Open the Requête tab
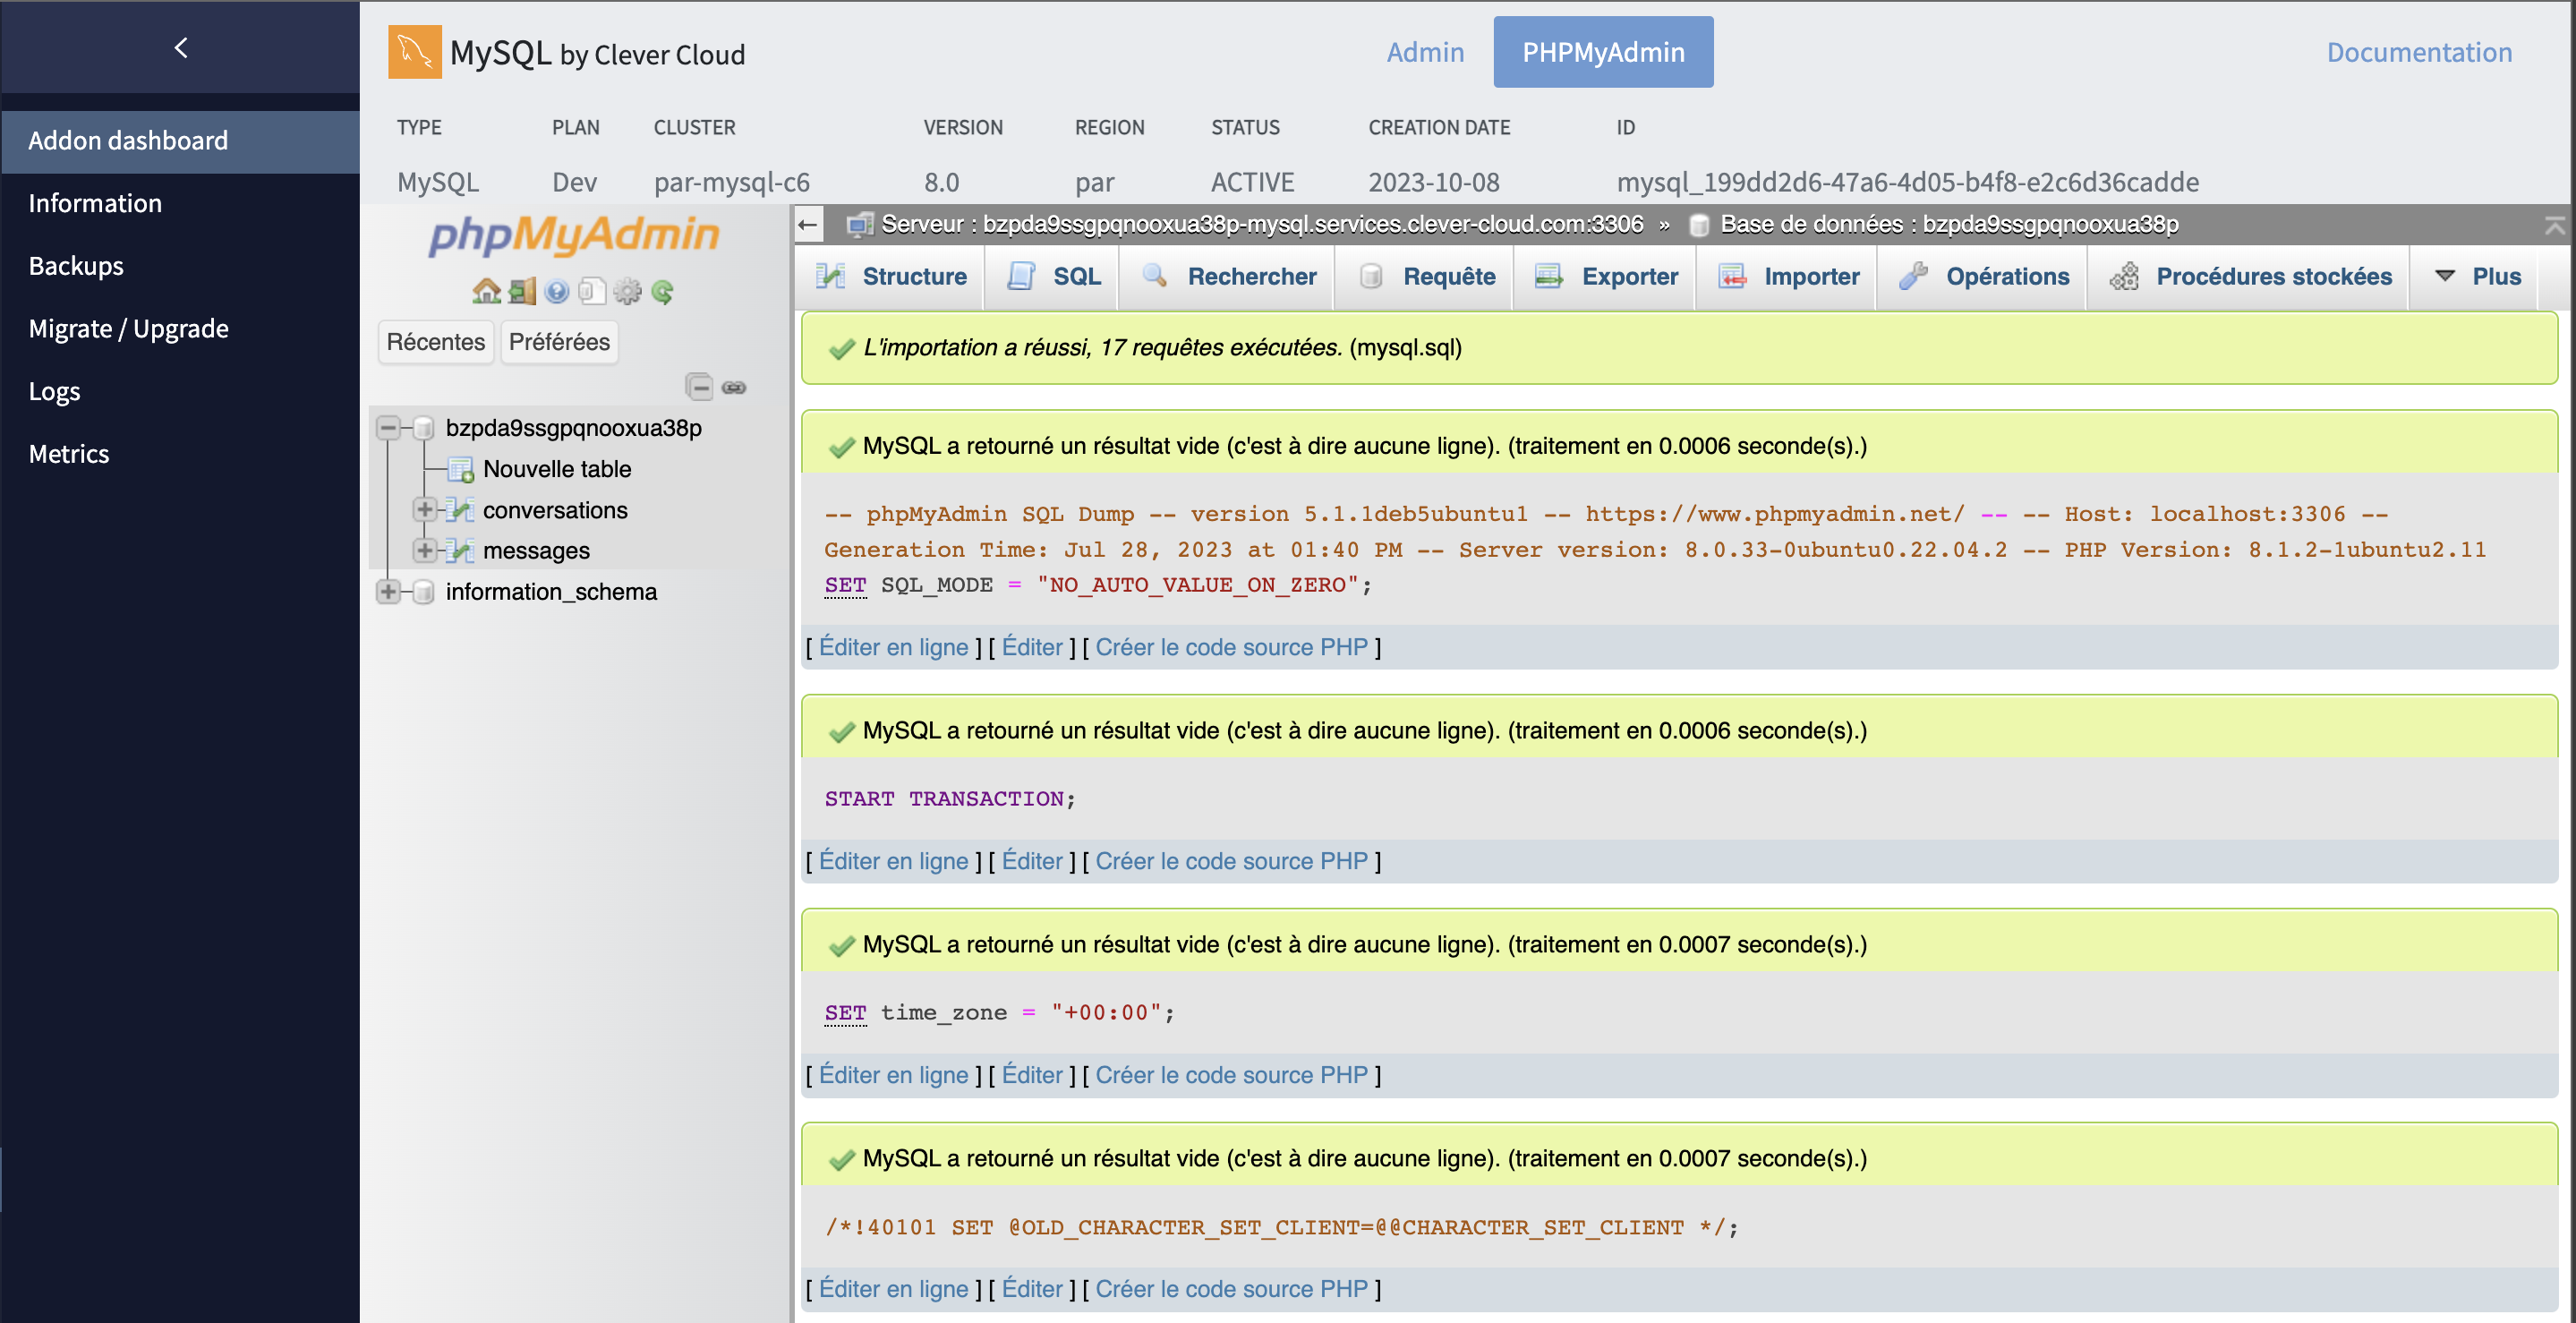The image size is (2576, 1323). (x=1426, y=277)
